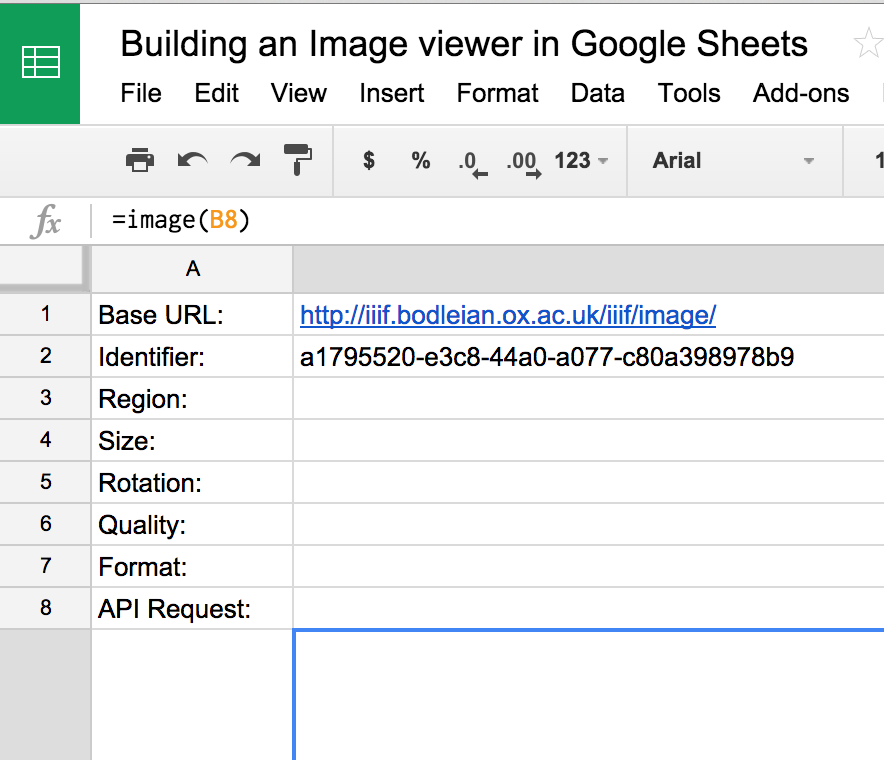Decrease decimal places button

[471, 162]
